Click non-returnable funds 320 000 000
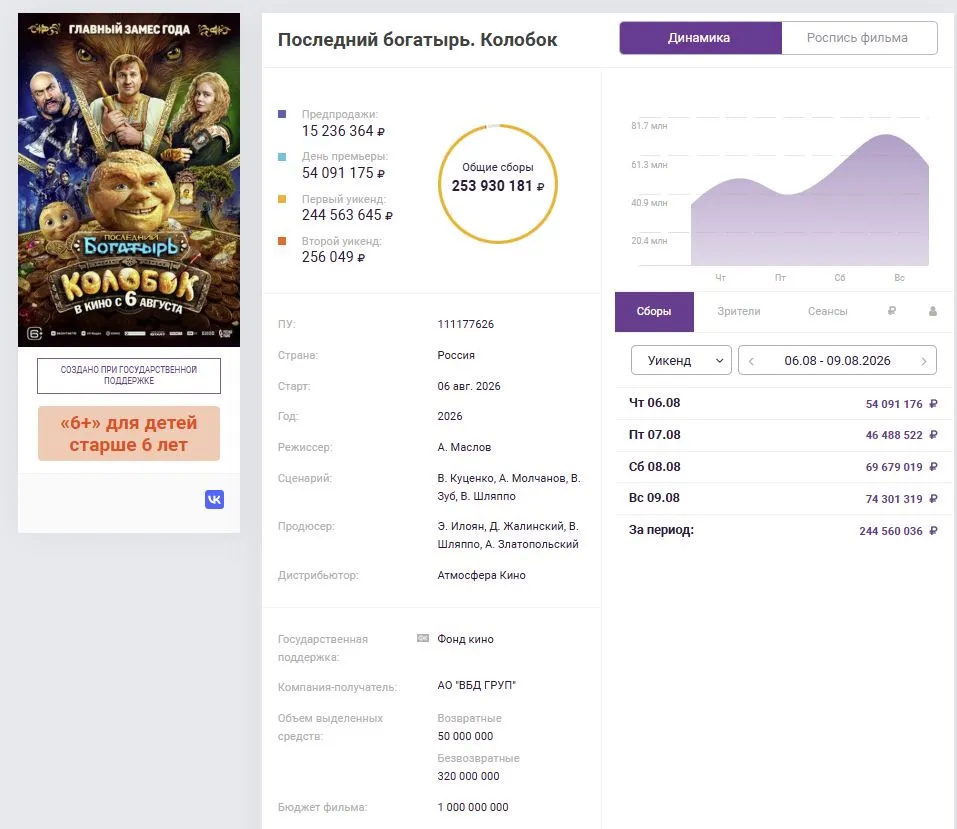The image size is (957, 829). click(468, 776)
